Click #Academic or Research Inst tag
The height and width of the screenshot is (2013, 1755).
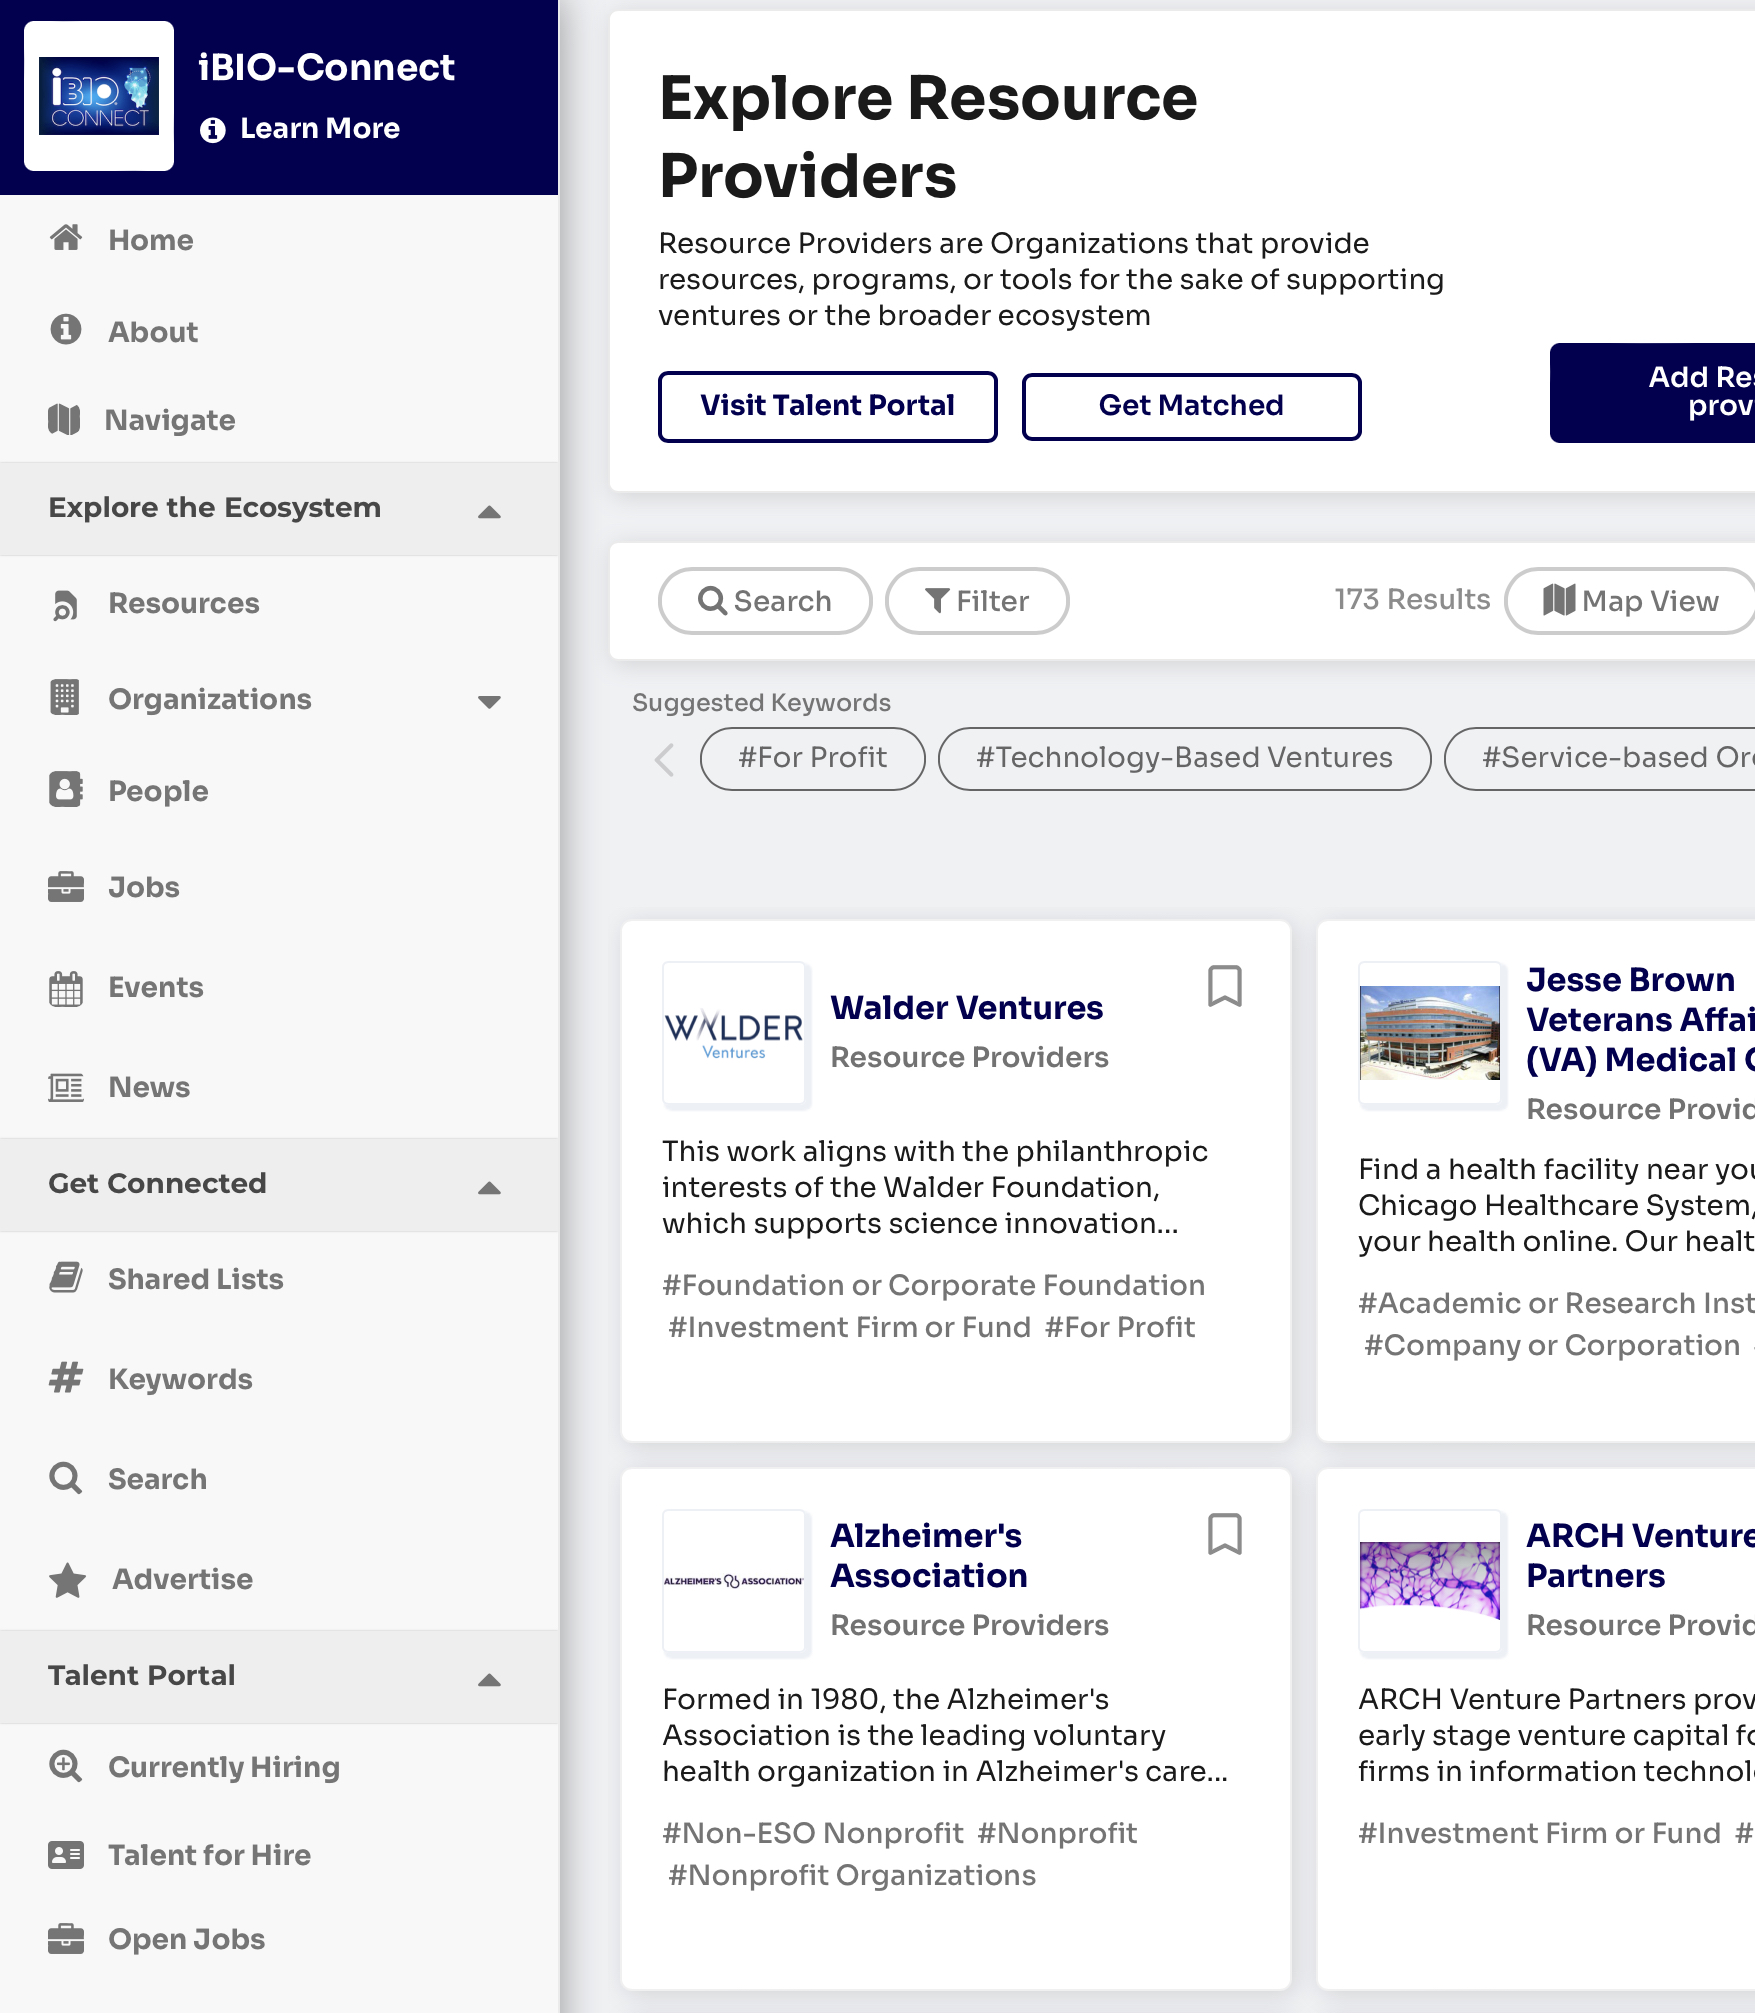click(1556, 1304)
